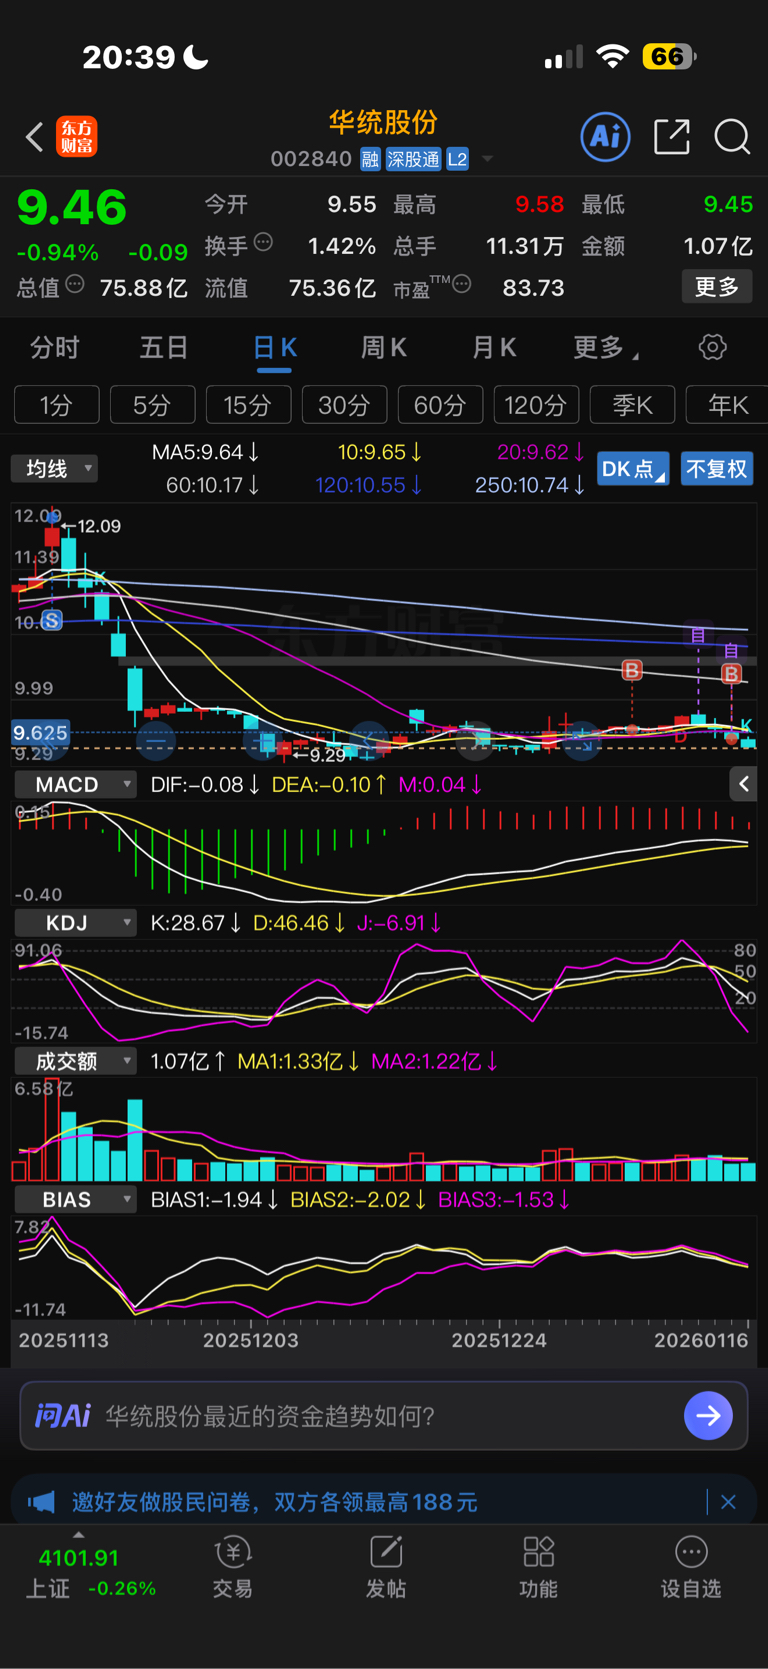
Task: Open search with magnifier icon
Action: click(732, 137)
